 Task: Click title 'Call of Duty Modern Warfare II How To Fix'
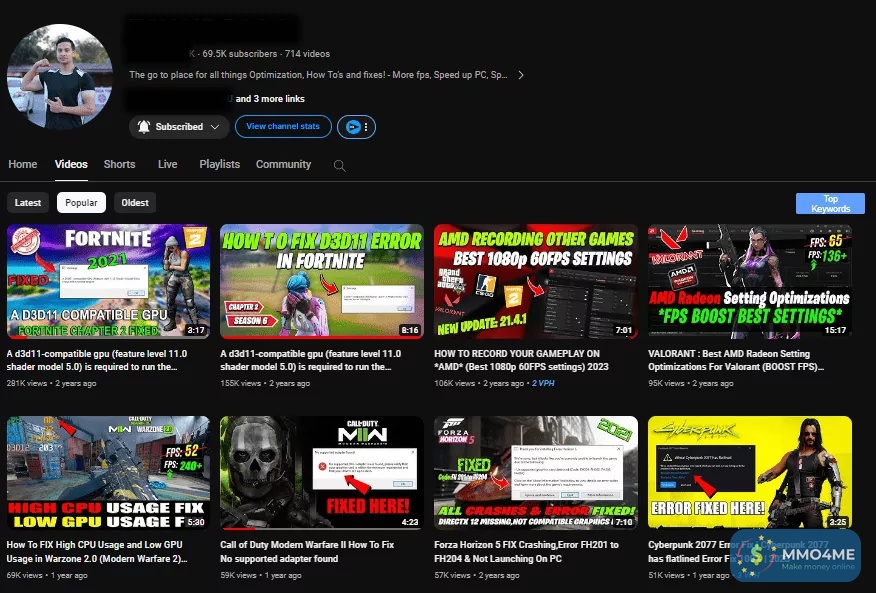pyautogui.click(x=307, y=552)
